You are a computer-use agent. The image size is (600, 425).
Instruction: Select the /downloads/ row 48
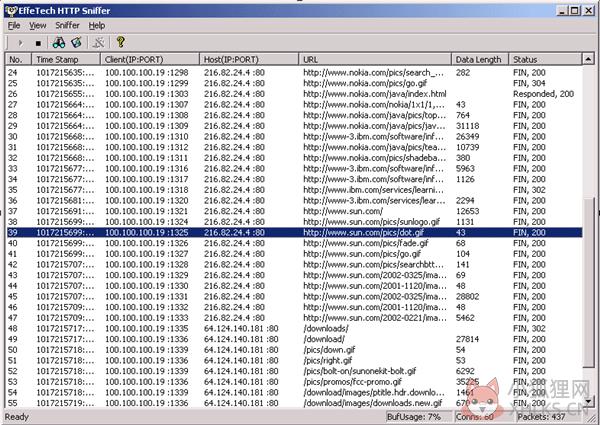(x=295, y=329)
